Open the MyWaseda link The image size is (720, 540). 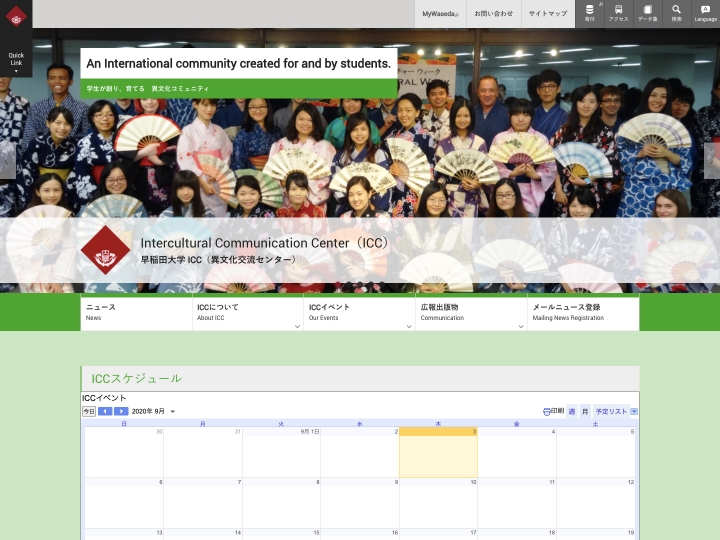point(440,14)
